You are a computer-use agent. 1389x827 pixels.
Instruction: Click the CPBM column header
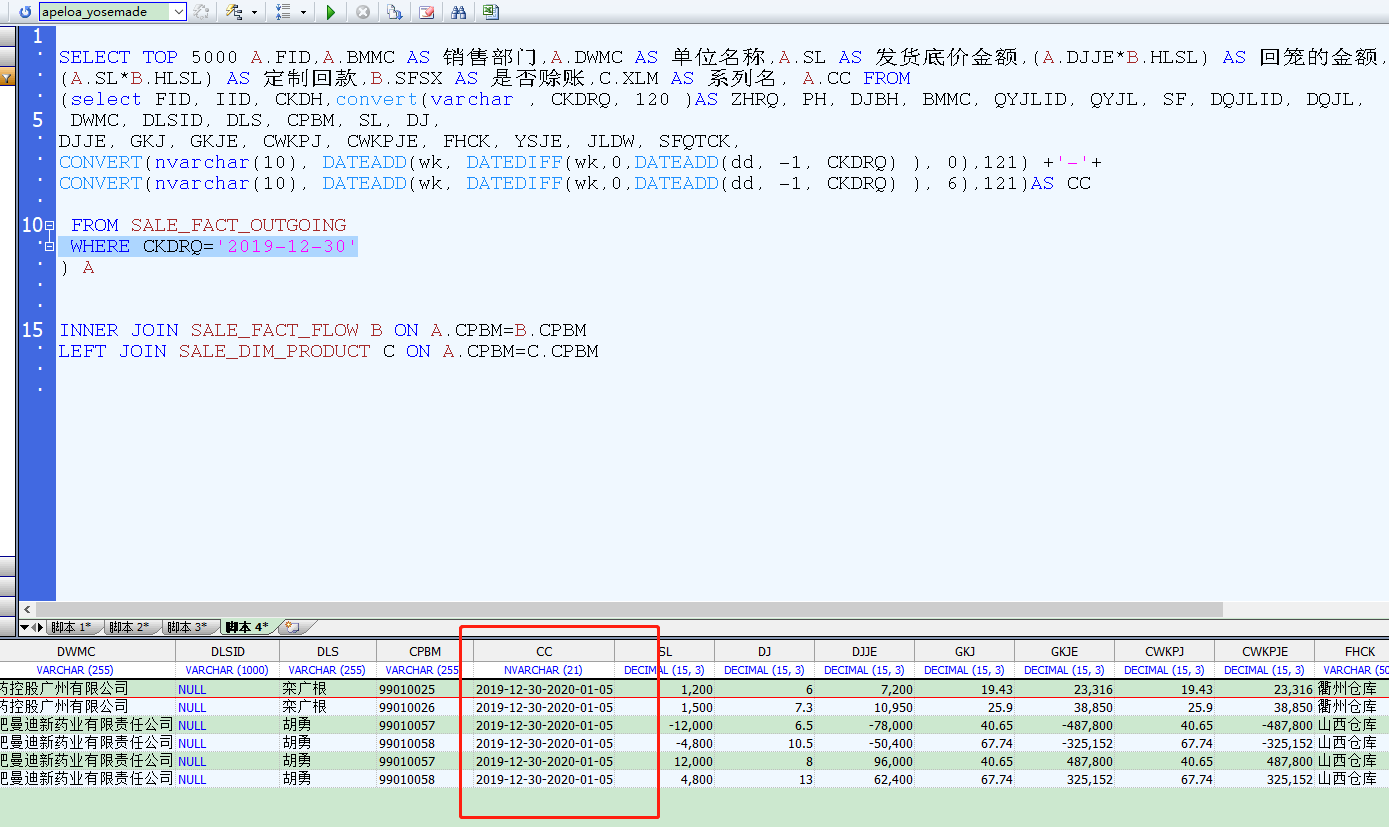424,651
